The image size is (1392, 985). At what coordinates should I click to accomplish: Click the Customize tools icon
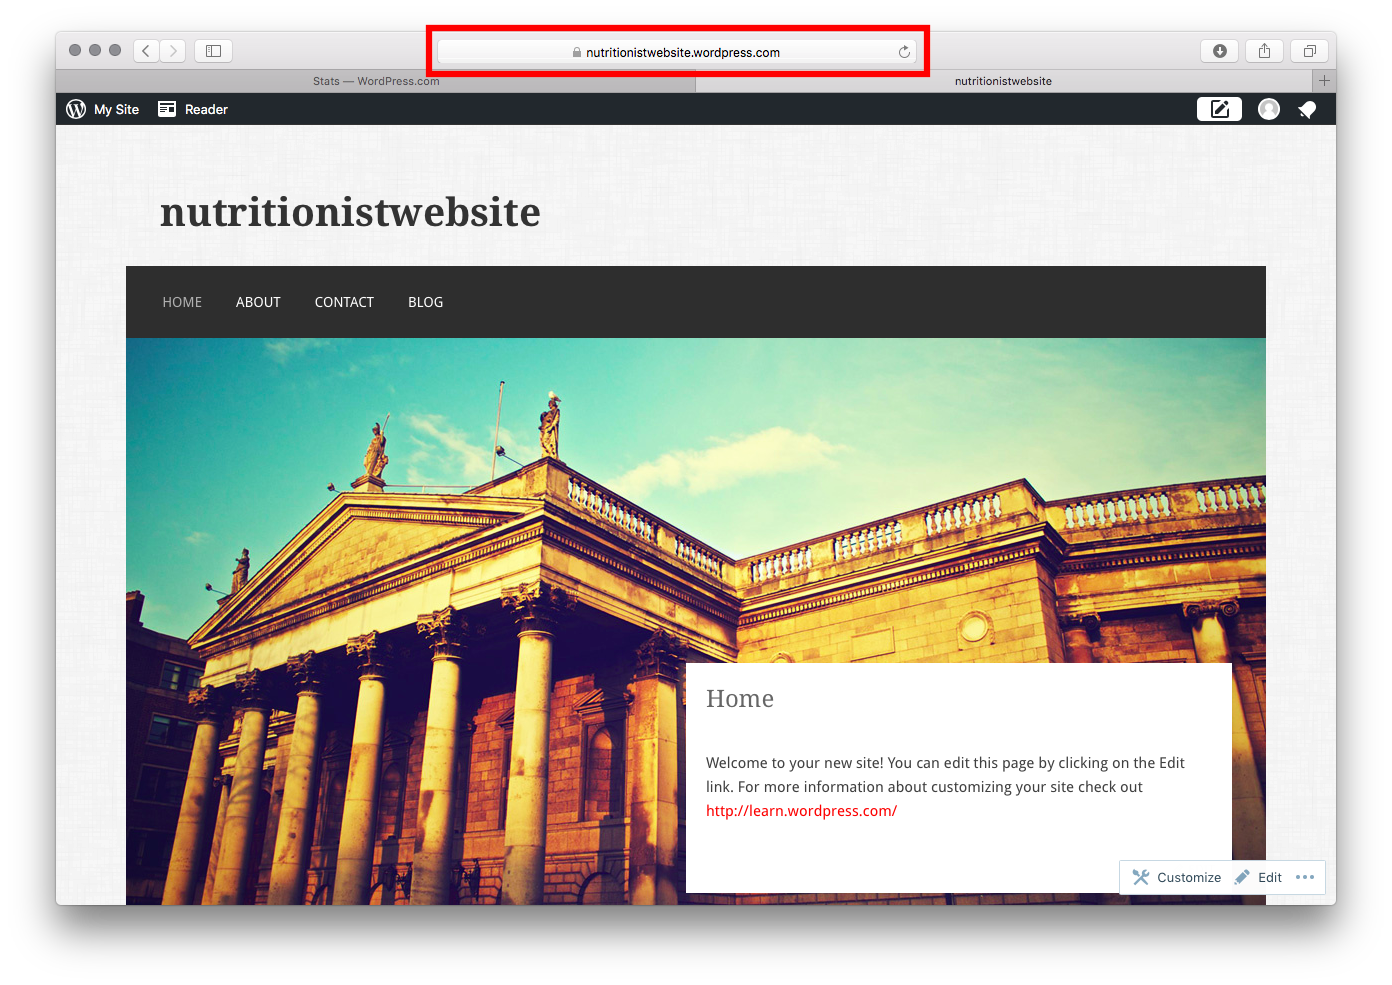[1140, 877]
